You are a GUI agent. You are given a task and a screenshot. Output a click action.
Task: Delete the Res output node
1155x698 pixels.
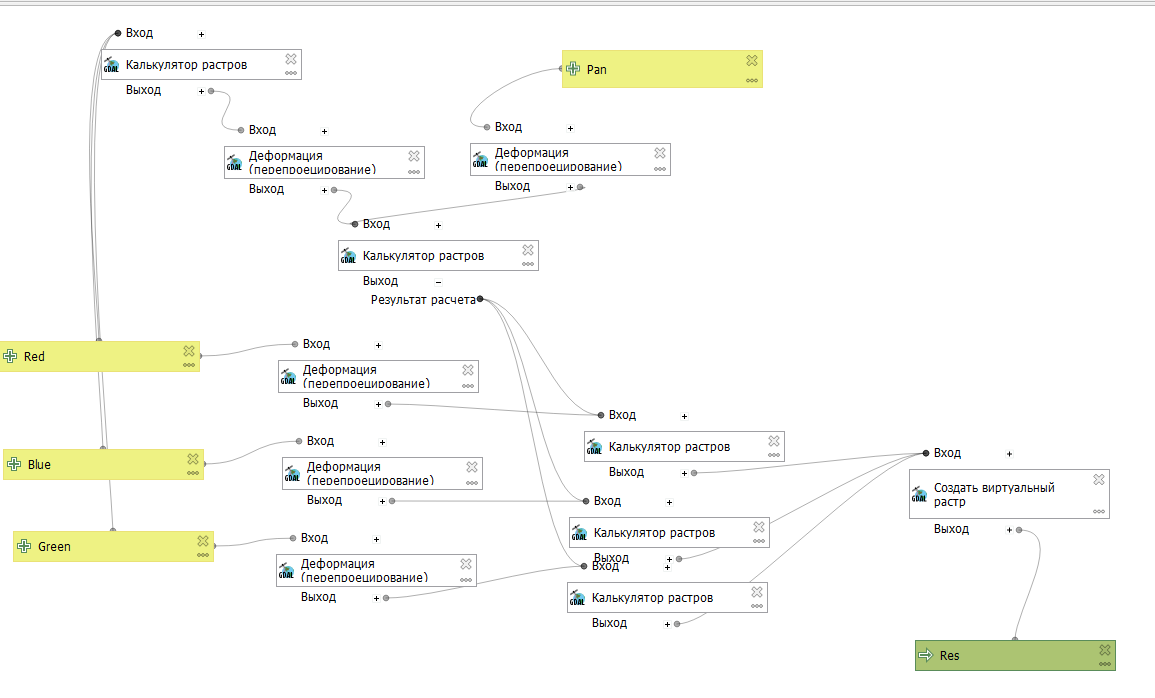coord(1104,649)
